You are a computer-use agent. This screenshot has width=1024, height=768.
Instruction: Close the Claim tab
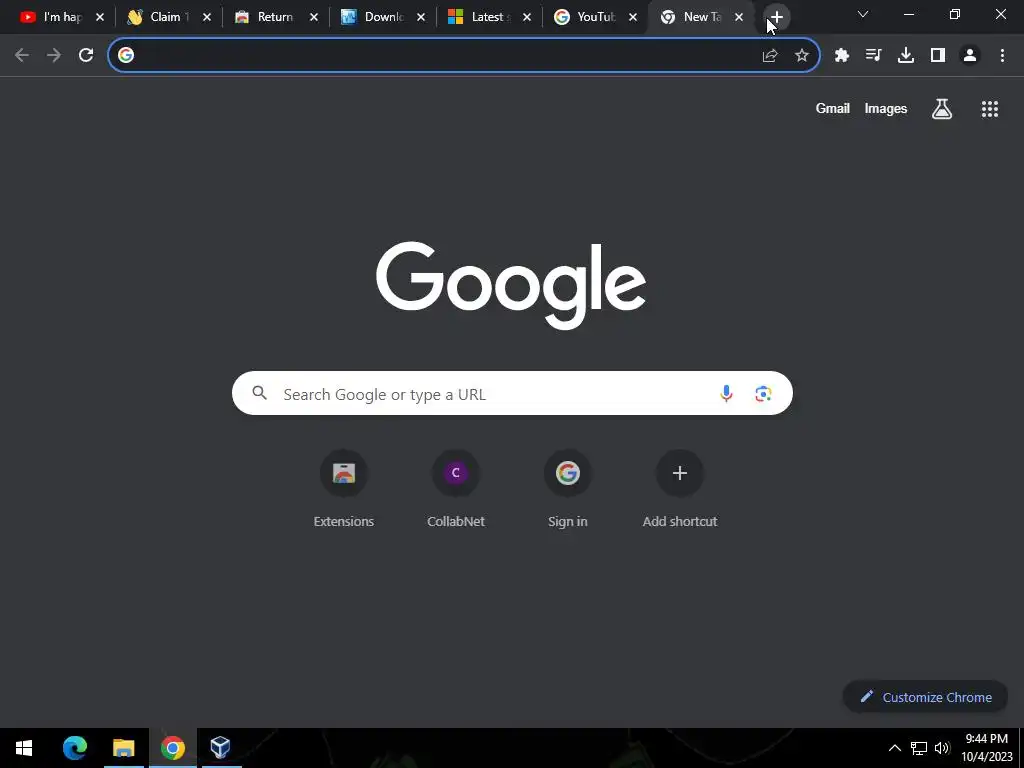pos(207,17)
